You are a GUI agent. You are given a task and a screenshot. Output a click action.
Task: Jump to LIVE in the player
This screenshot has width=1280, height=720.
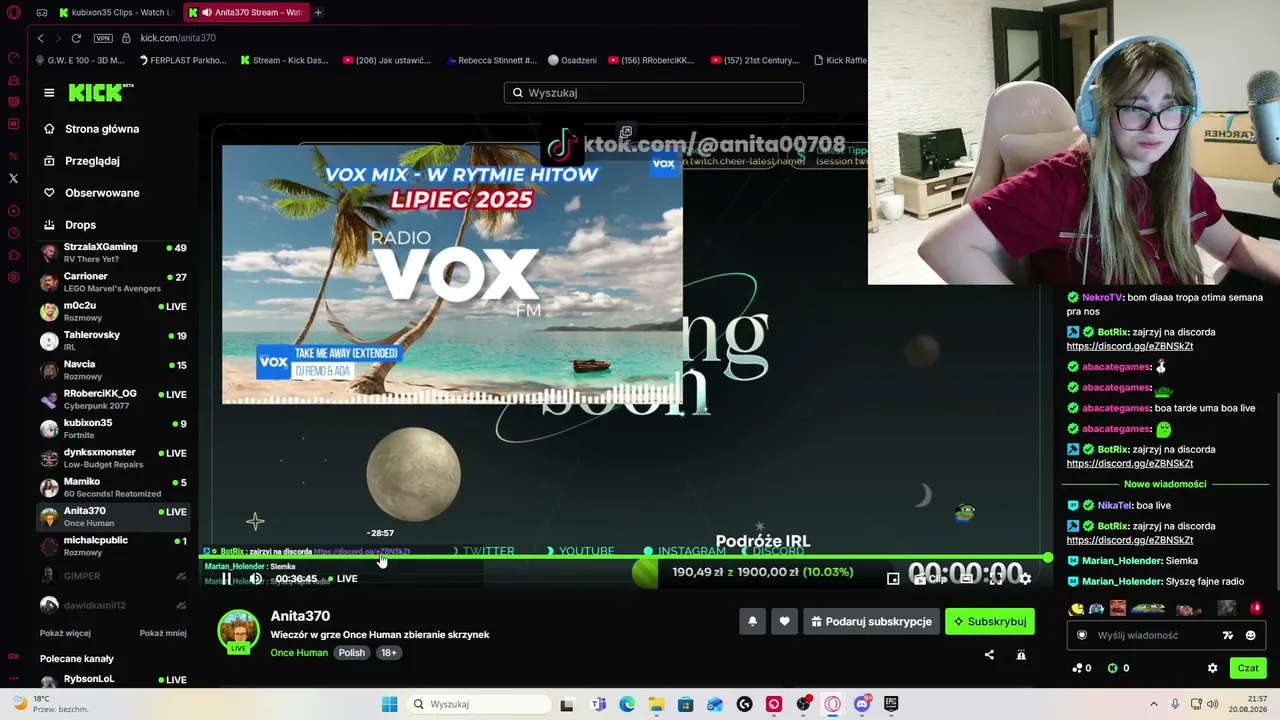click(341, 579)
